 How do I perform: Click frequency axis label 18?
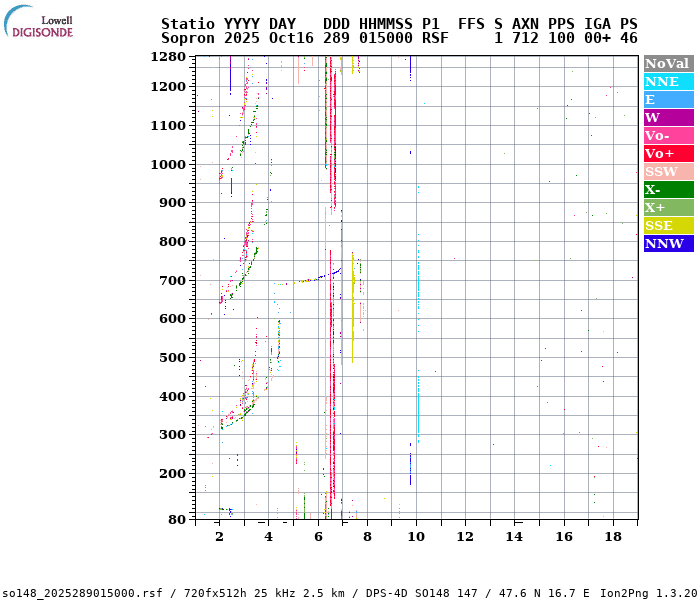pos(613,537)
